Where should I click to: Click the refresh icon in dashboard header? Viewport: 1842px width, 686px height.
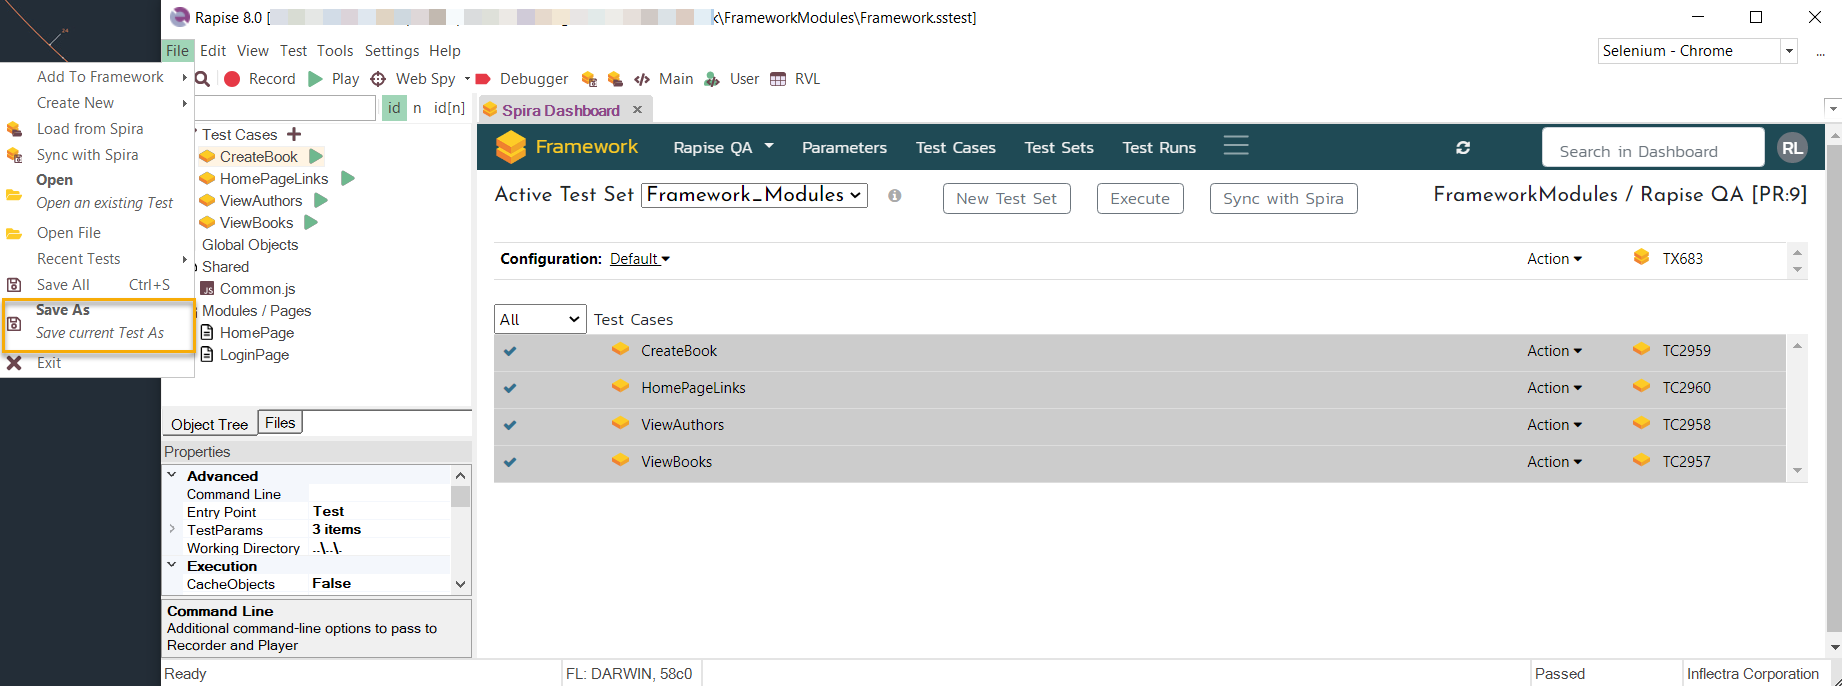[x=1463, y=148]
